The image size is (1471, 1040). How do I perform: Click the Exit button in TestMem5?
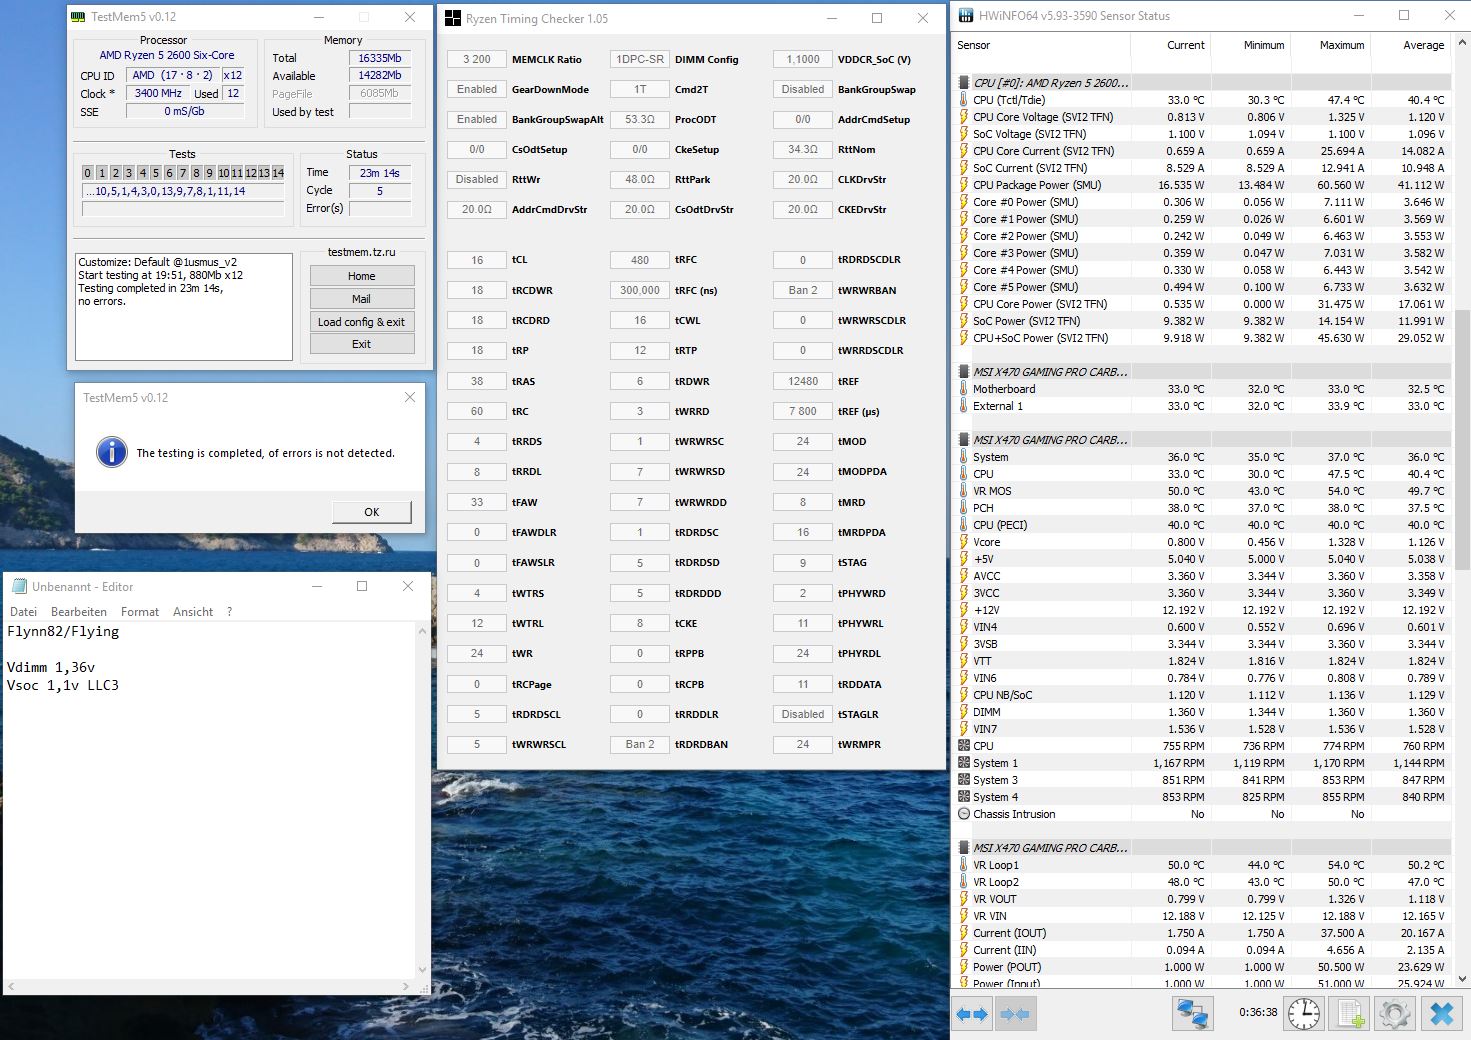362,344
